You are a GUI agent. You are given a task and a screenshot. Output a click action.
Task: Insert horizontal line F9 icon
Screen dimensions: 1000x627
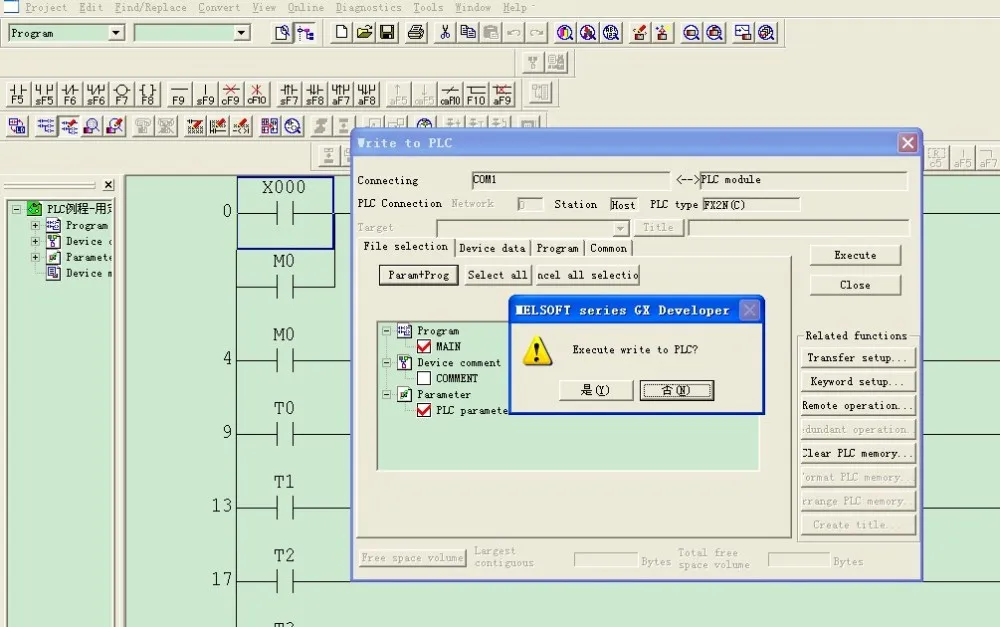click(179, 94)
